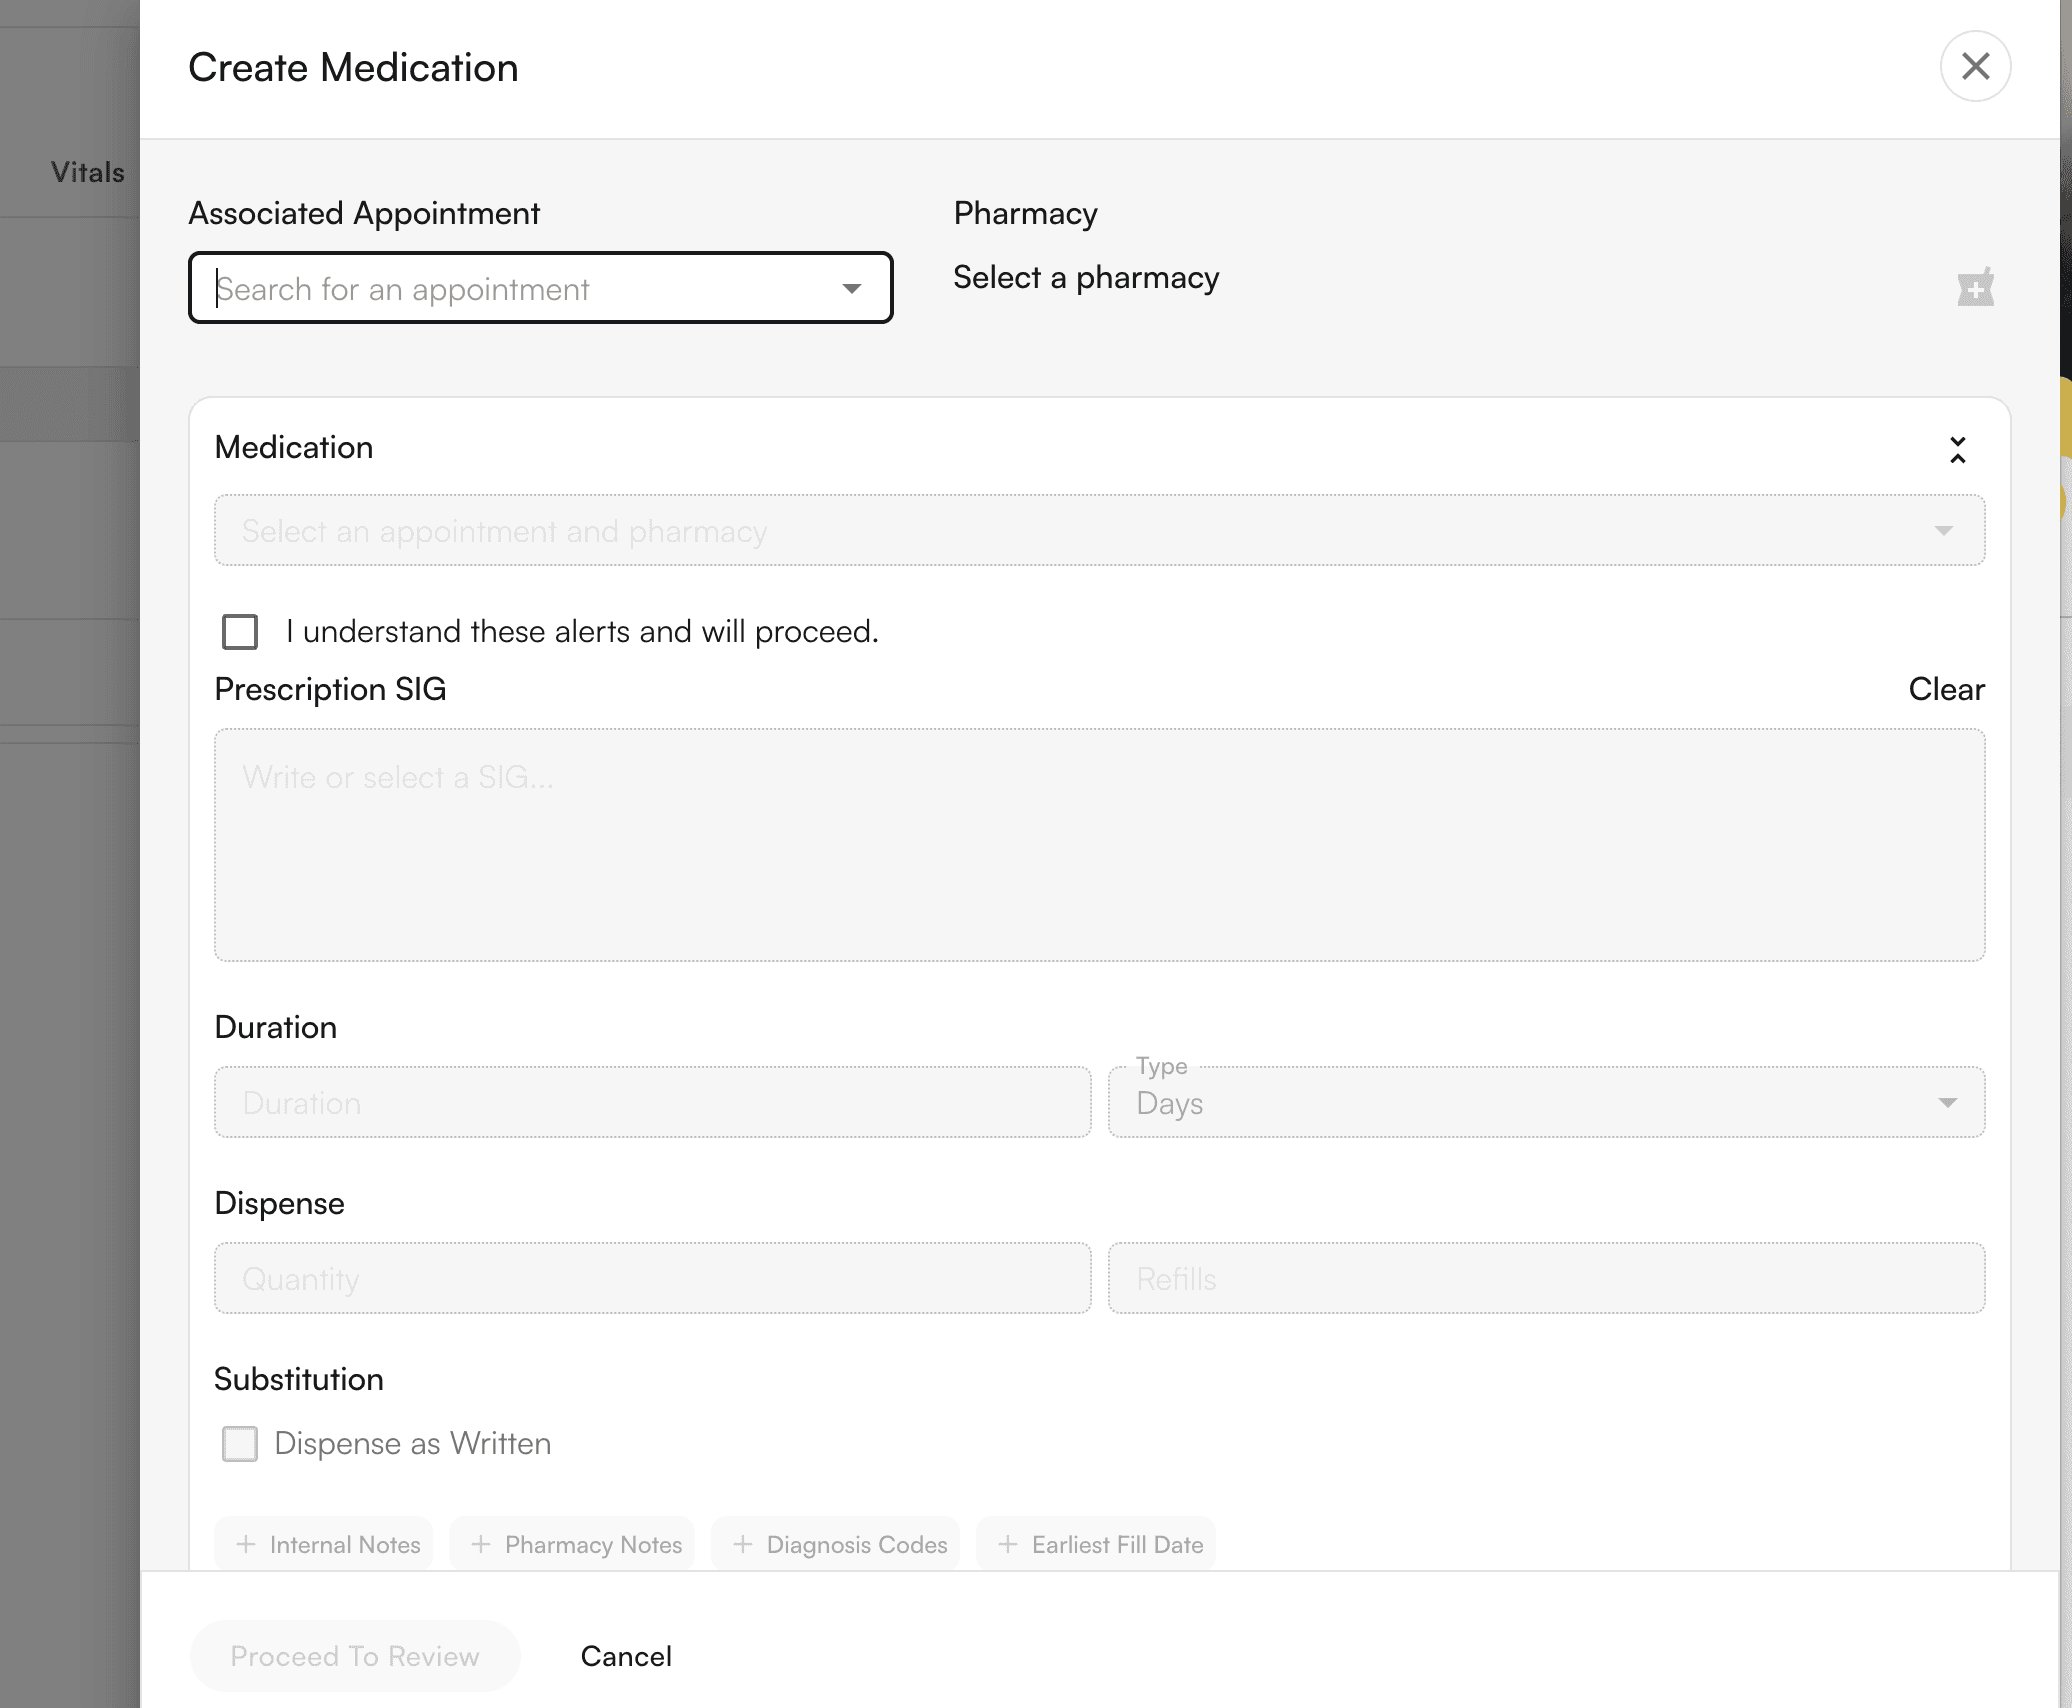Open the appointment search dropdown arrow

coord(851,289)
